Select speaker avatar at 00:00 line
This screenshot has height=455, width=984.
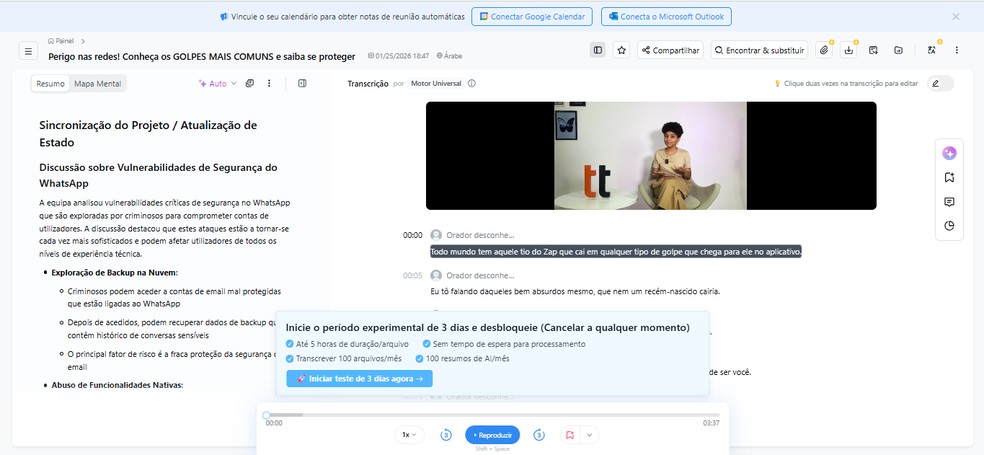pos(436,235)
